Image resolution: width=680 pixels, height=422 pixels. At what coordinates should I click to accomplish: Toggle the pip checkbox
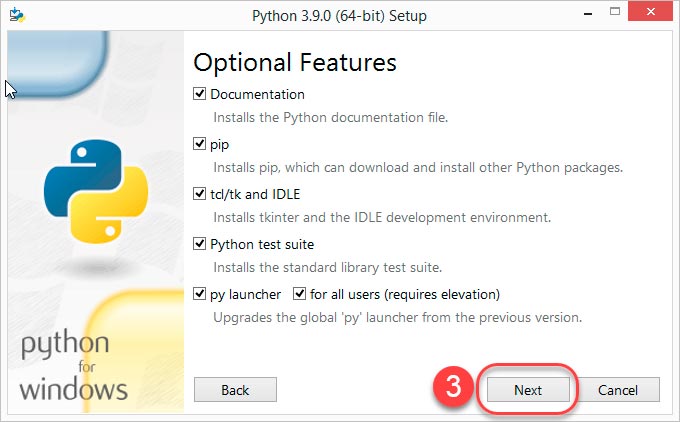coord(199,144)
